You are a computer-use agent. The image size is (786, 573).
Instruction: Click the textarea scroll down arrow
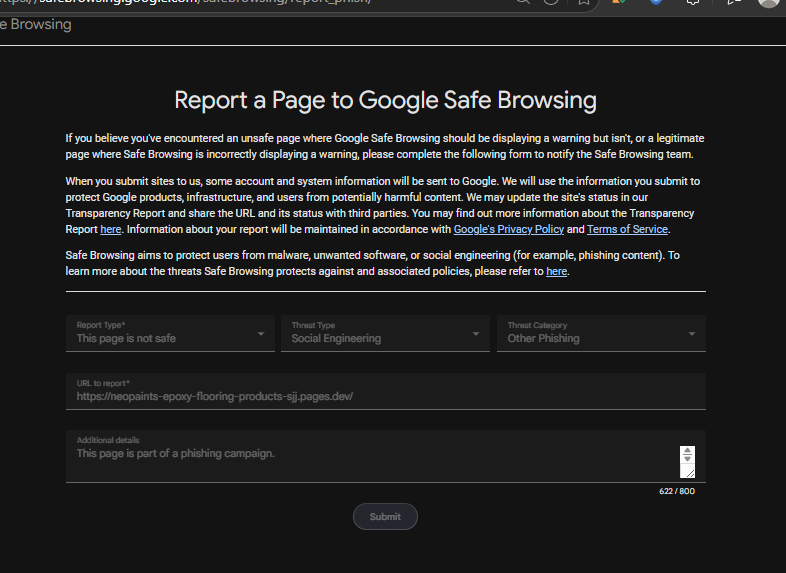pos(687,458)
